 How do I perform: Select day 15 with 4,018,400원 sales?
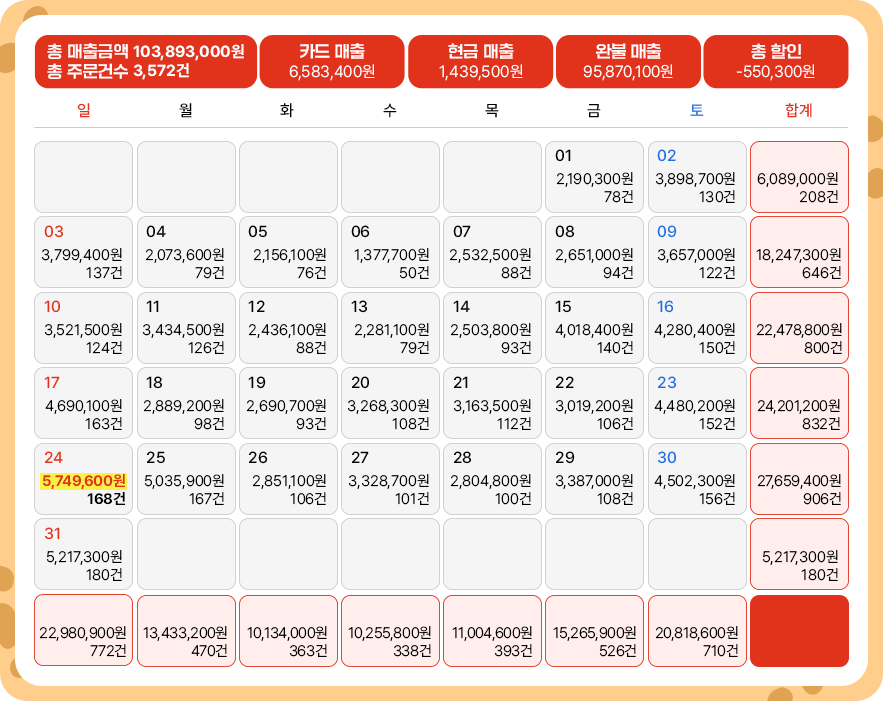point(594,328)
